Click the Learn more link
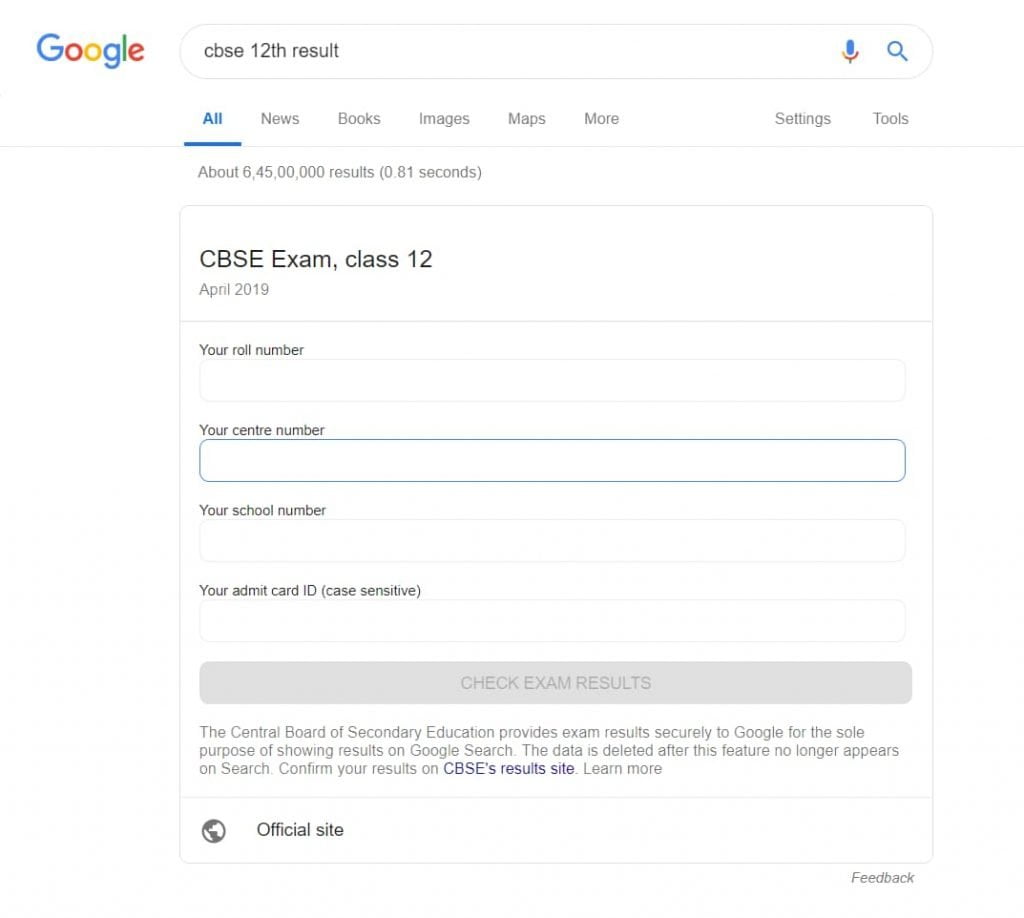The width and height of the screenshot is (1024, 918). pyautogui.click(x=621, y=768)
